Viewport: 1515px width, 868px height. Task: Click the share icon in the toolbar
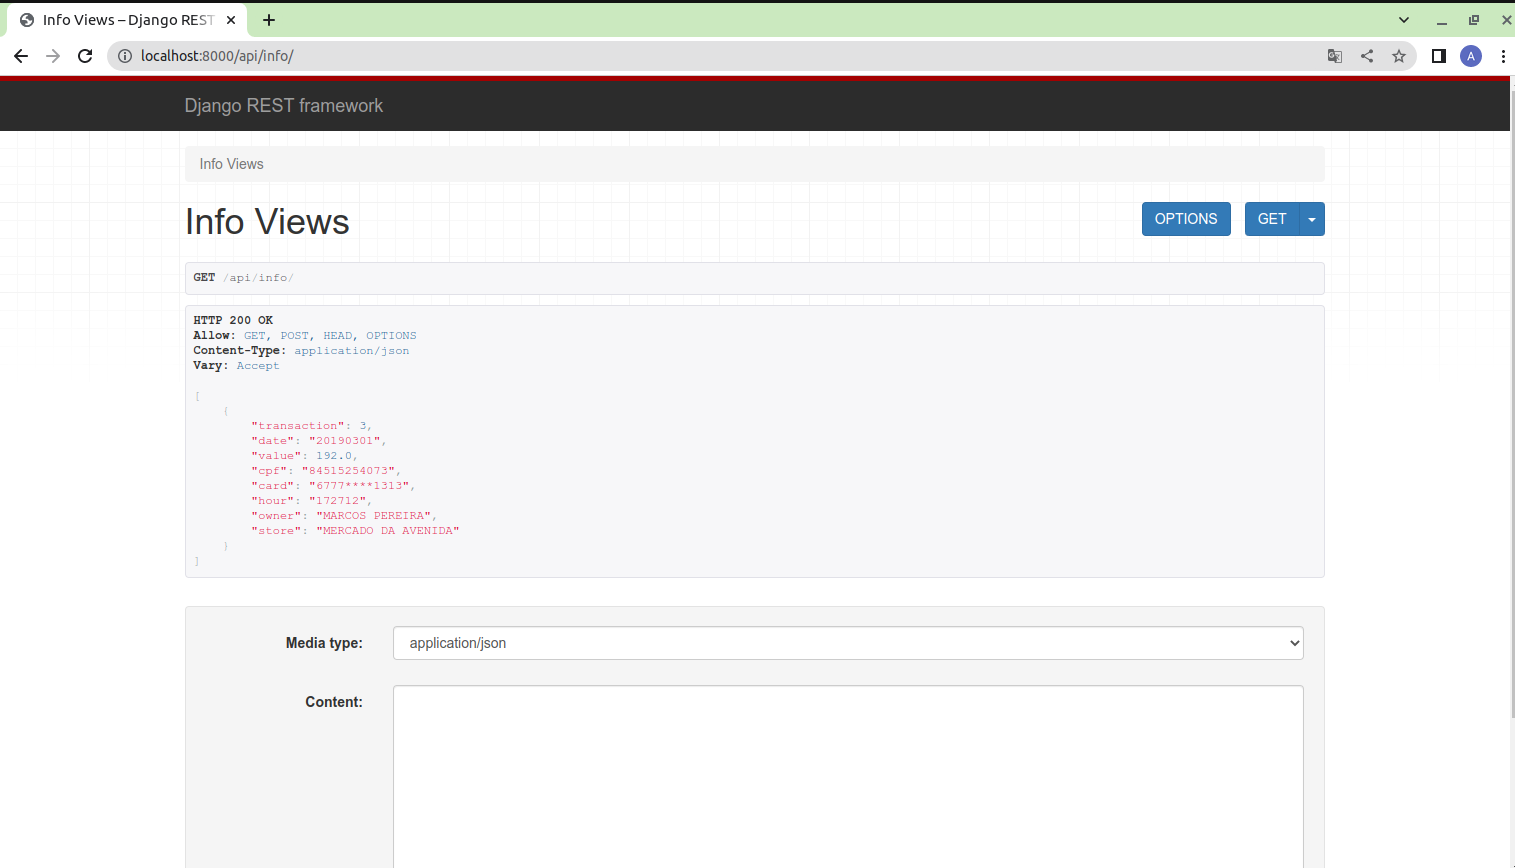click(x=1366, y=56)
